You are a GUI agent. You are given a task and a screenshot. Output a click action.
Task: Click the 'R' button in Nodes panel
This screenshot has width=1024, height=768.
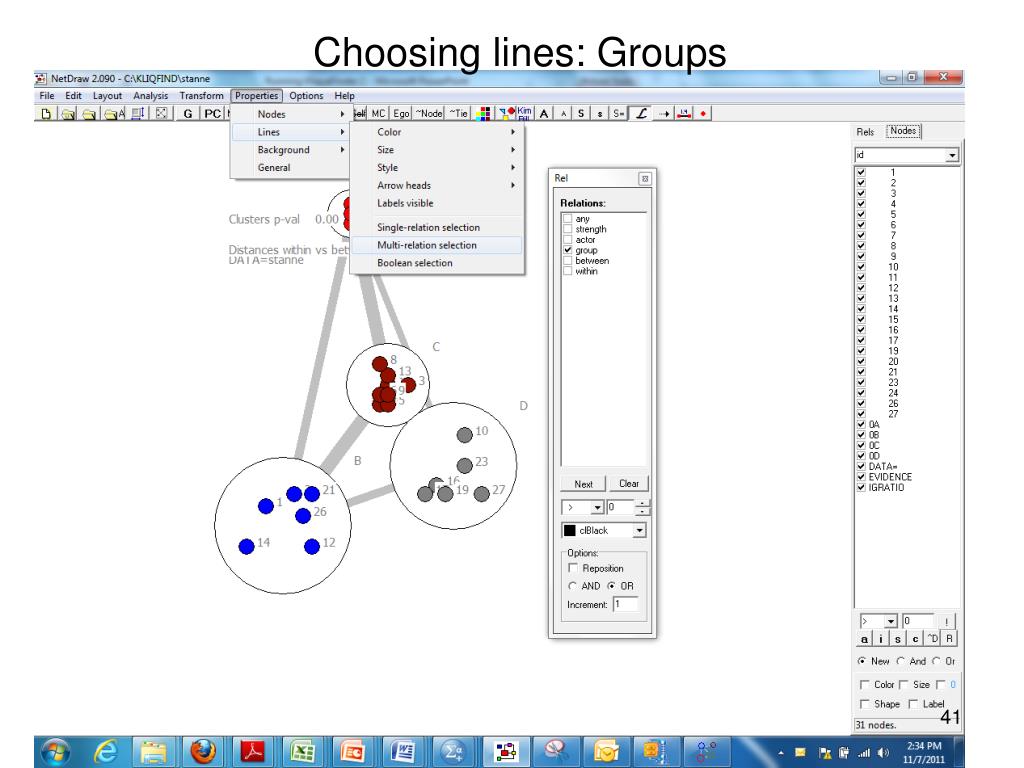pos(949,639)
